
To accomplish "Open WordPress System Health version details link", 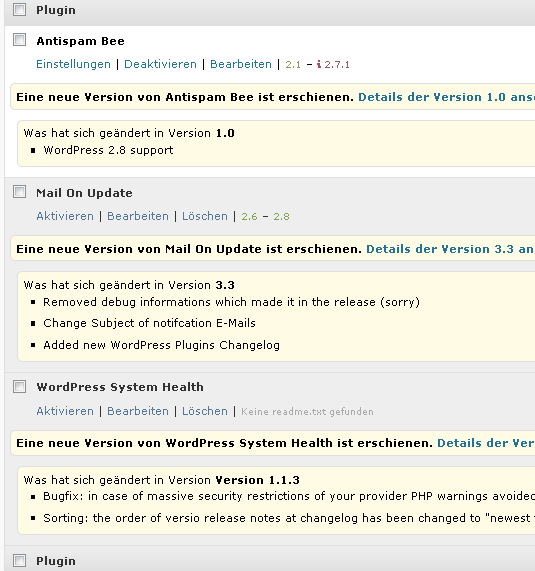I will tap(486, 443).
